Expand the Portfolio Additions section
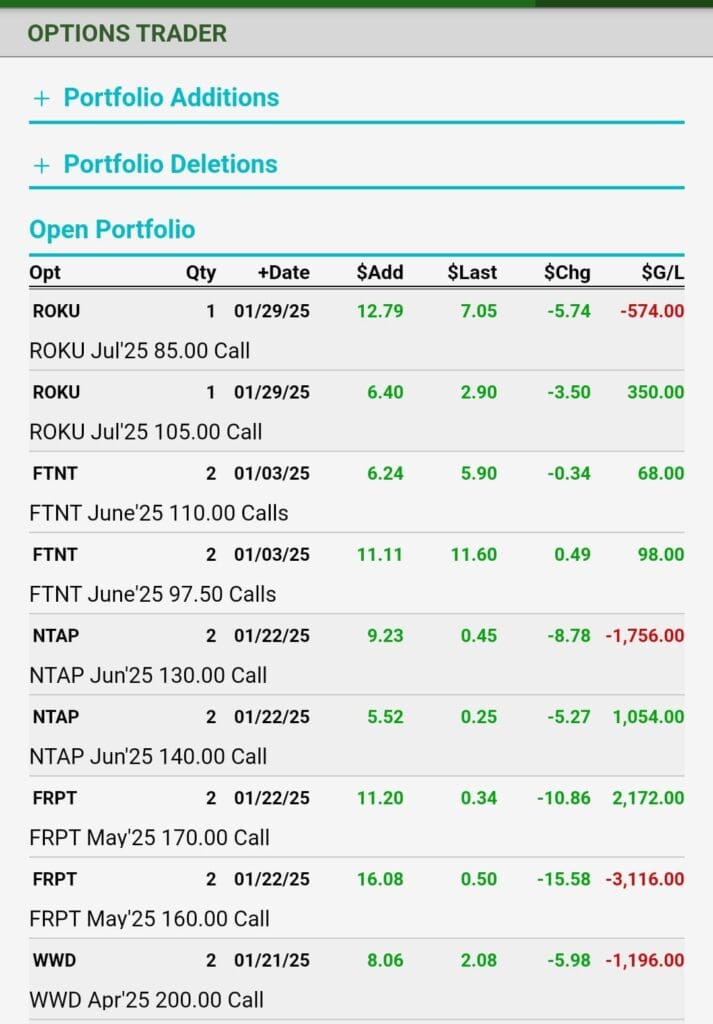This screenshot has width=713, height=1024. tap(171, 98)
